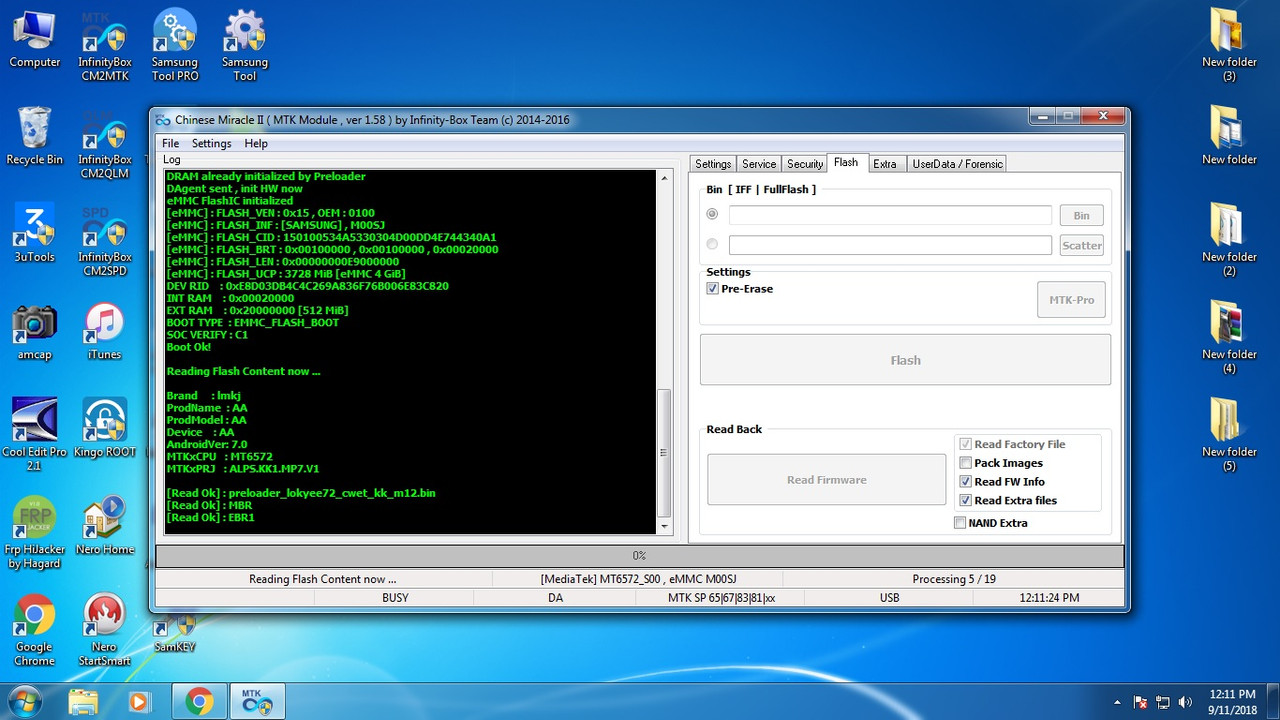Switch to the Settings tab
The width and height of the screenshot is (1280, 720).
(x=713, y=164)
